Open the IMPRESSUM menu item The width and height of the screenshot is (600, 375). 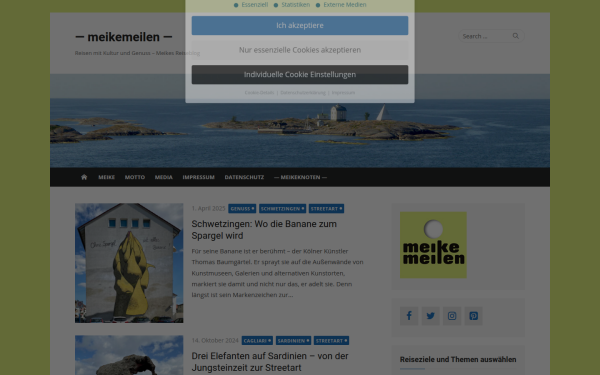coord(198,177)
